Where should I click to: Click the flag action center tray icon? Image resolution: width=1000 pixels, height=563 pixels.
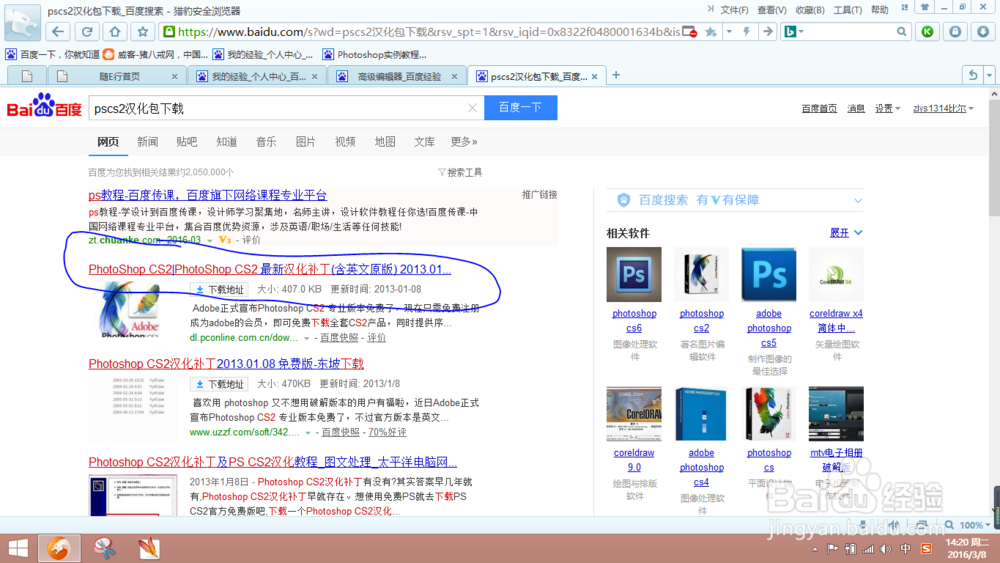click(832, 549)
